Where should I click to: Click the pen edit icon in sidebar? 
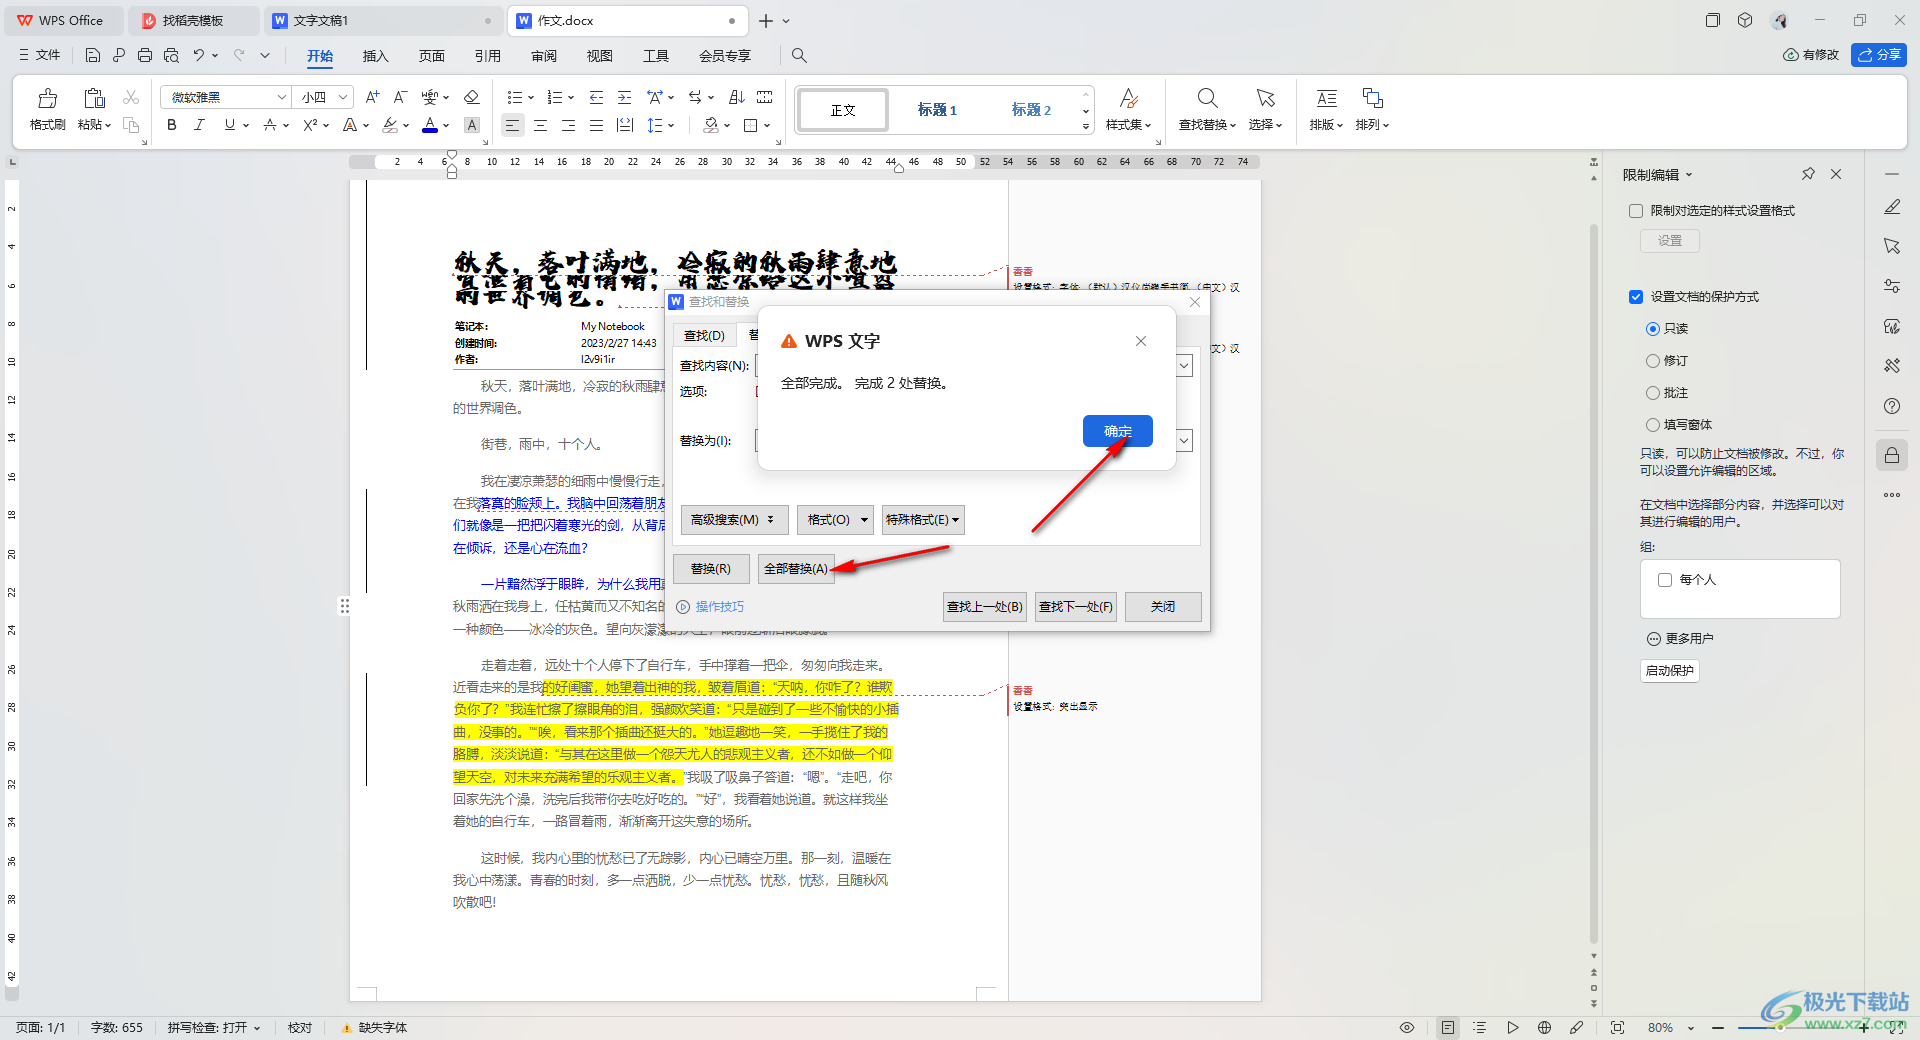[1892, 207]
